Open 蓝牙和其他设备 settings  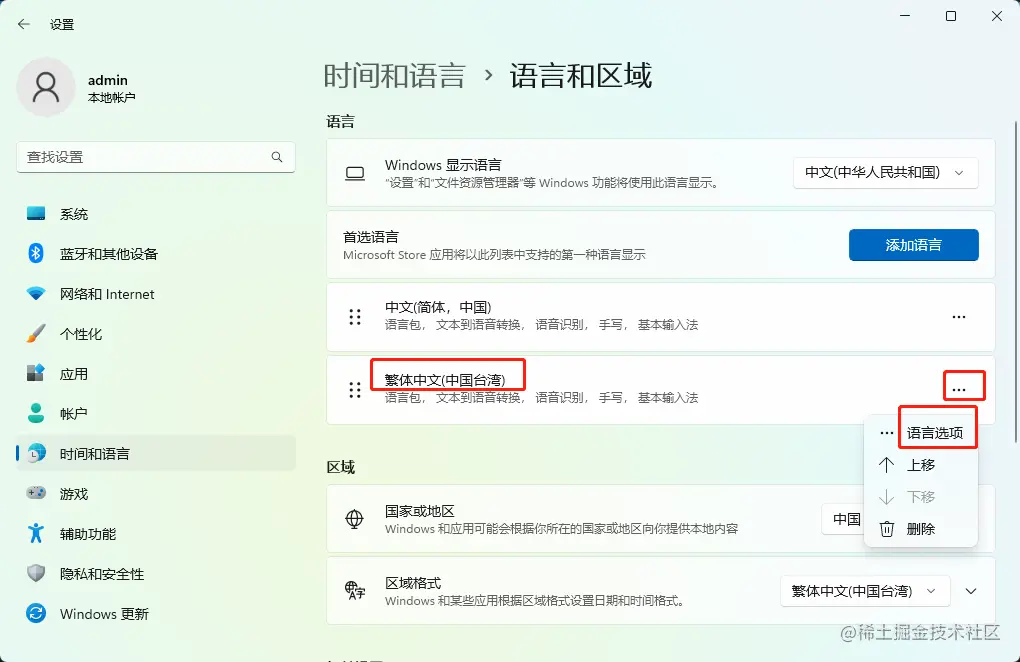tap(156, 254)
